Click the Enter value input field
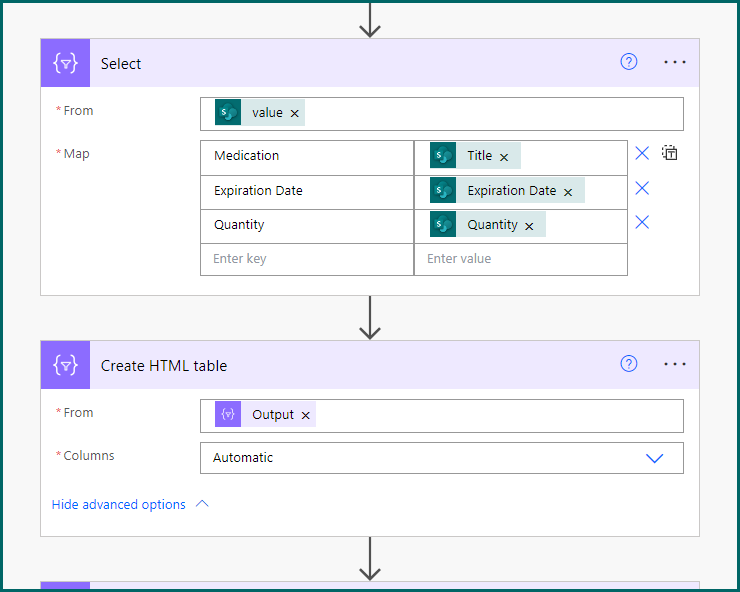Viewport: 740px width, 592px height. point(520,259)
